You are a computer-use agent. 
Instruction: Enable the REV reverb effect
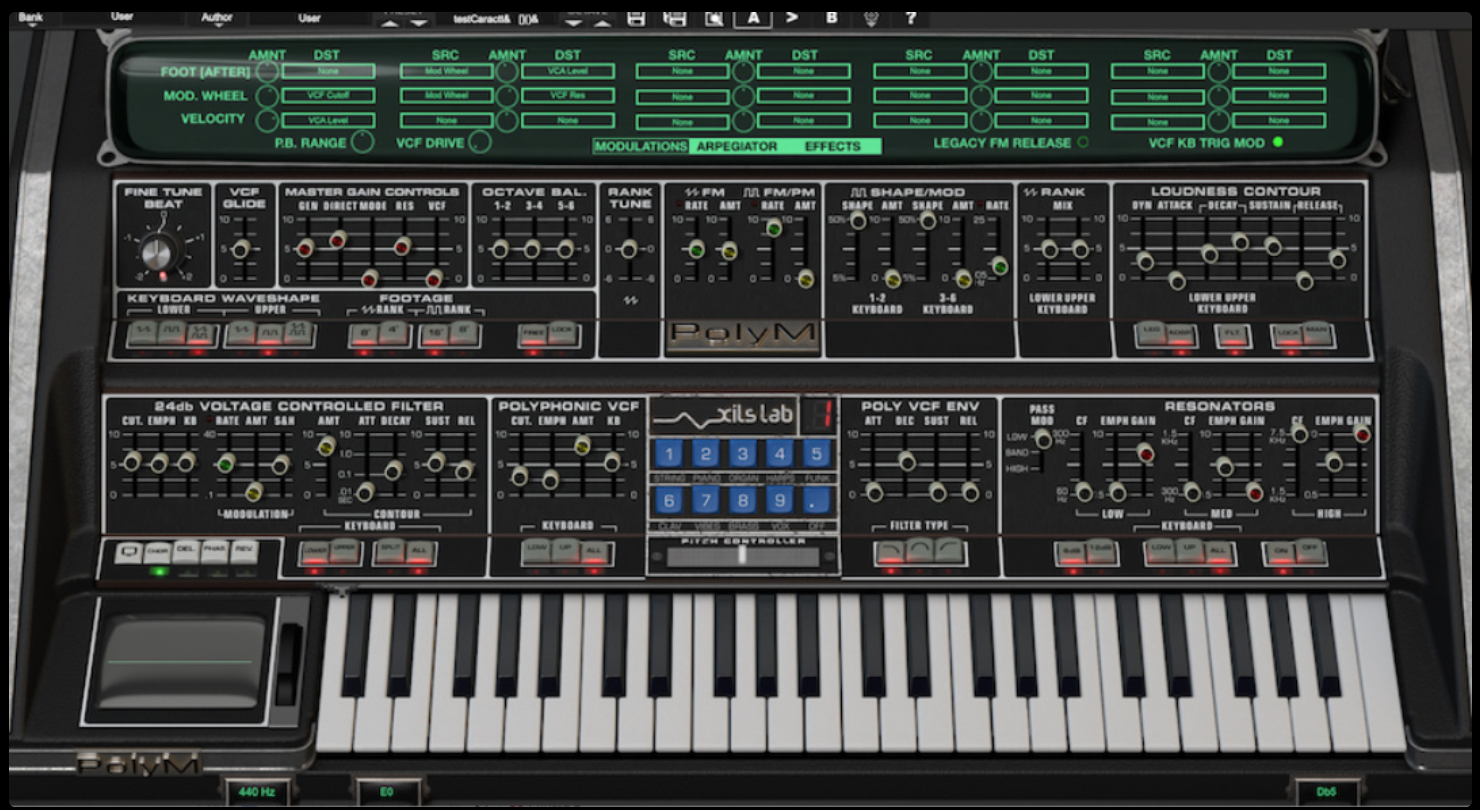(244, 552)
